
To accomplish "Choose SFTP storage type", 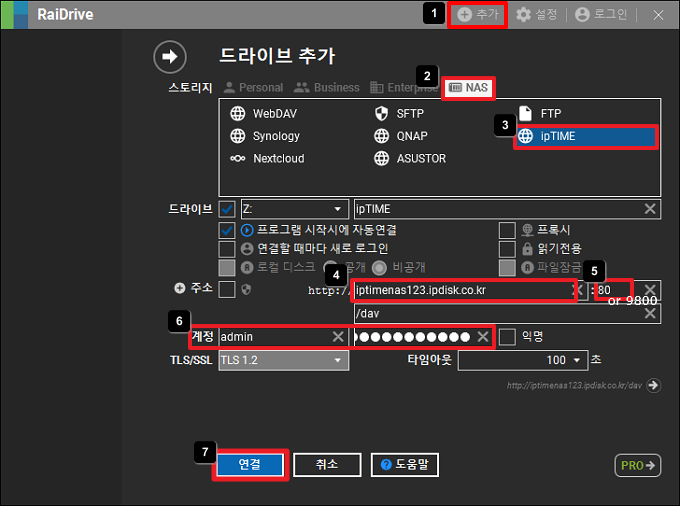I will pos(399,114).
